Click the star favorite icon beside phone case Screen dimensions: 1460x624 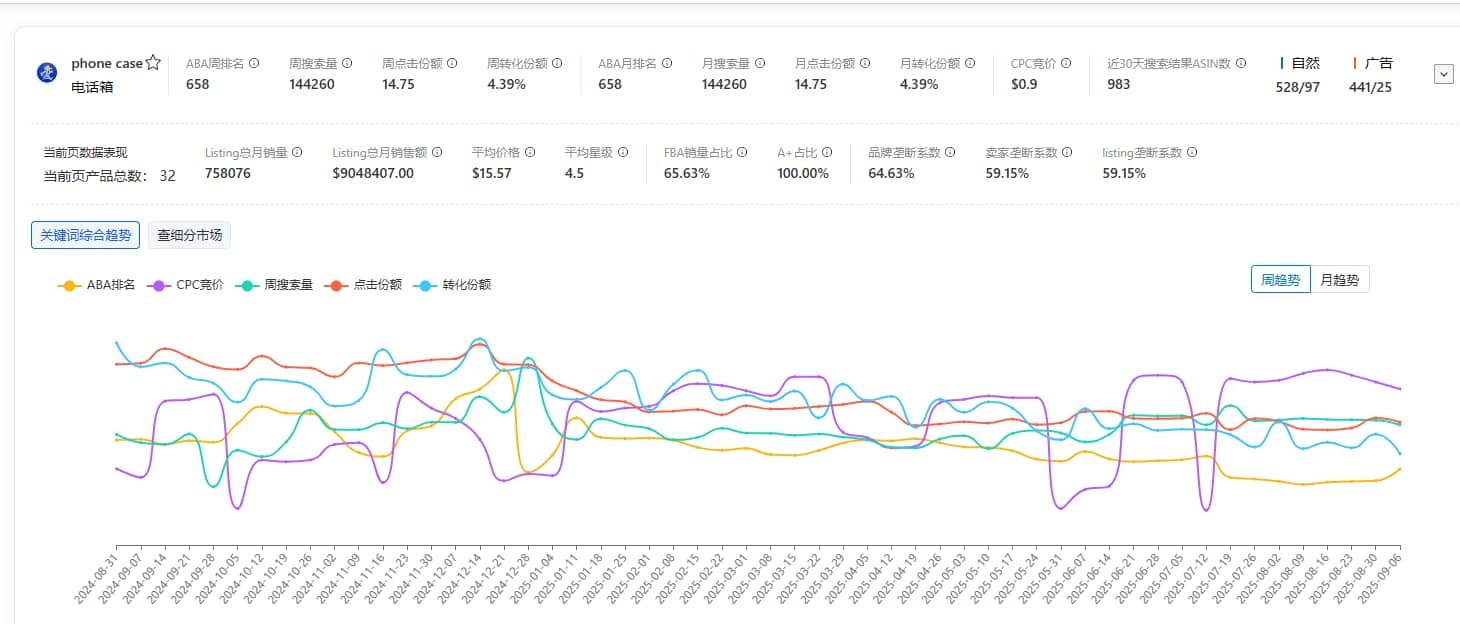153,63
